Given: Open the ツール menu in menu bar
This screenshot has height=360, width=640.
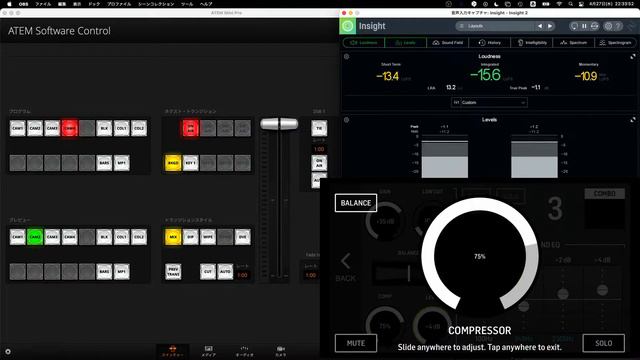Looking at the screenshot, I should pyautogui.click(x=187, y=4).
